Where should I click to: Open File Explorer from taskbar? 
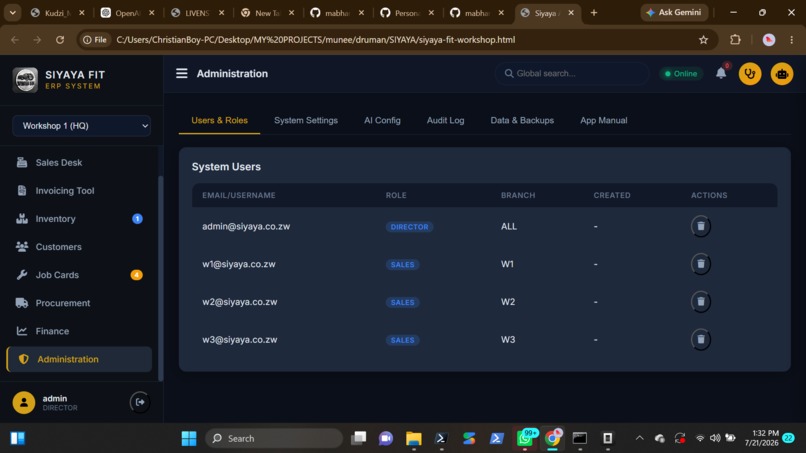click(413, 439)
